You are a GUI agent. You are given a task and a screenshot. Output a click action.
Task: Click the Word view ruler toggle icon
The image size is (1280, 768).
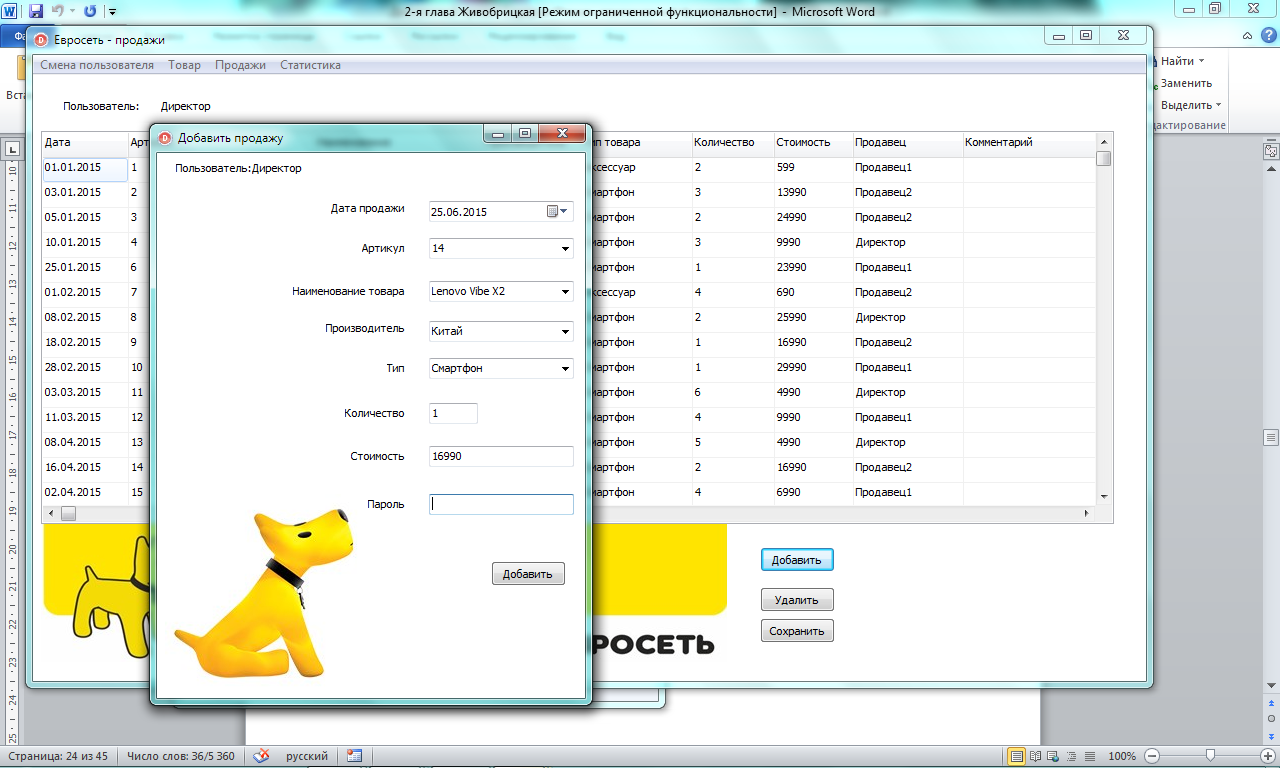[1271, 150]
